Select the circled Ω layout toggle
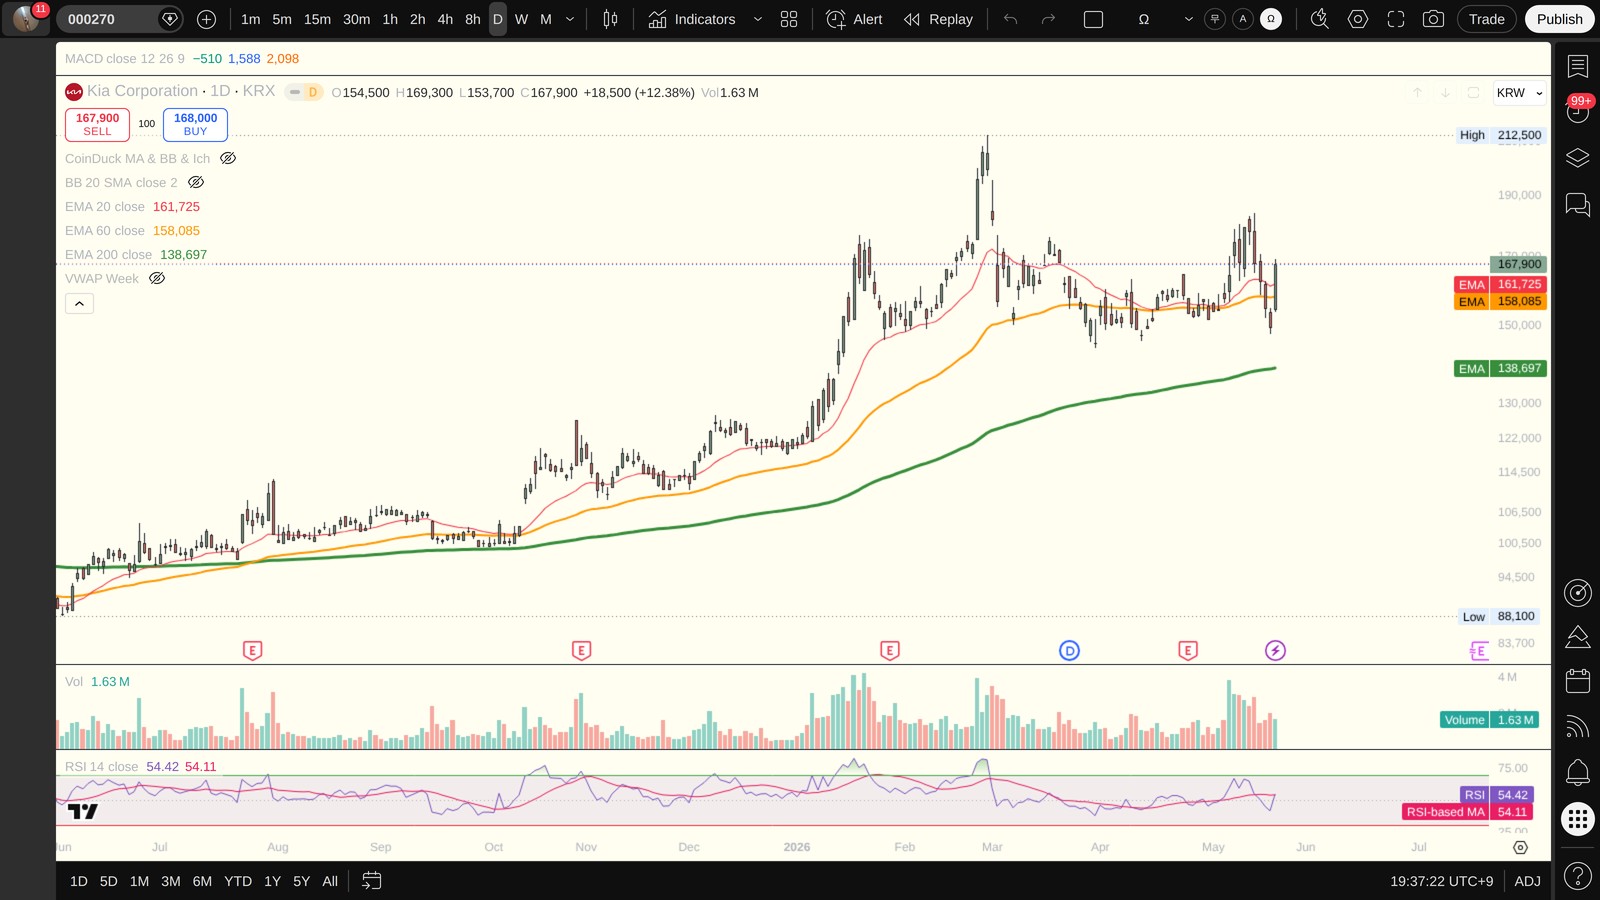 pyautogui.click(x=1271, y=19)
